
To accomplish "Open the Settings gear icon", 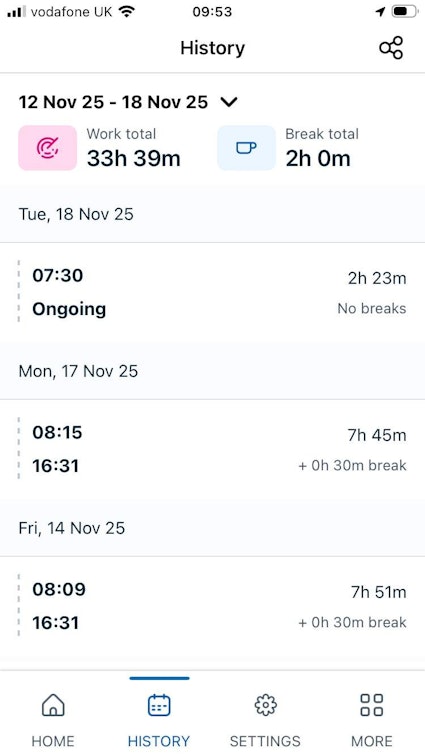I will (265, 705).
